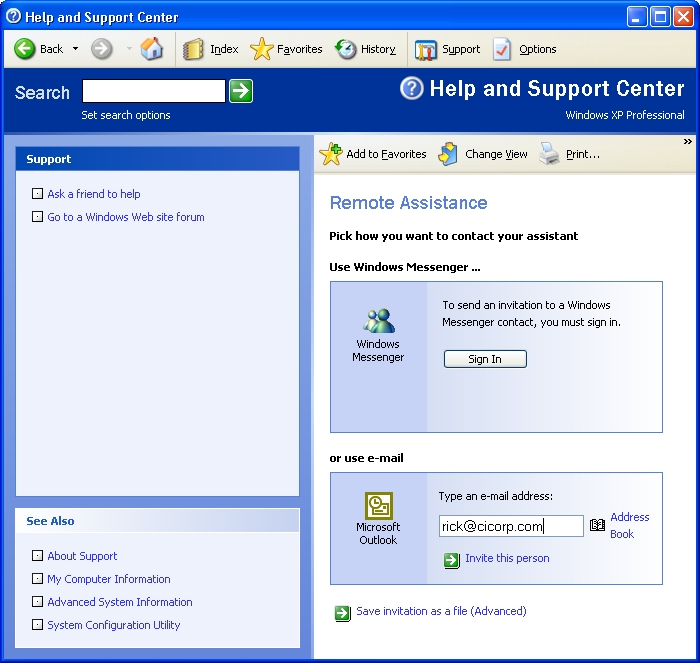
Task: Open My Computer Information link
Action: pyautogui.click(x=109, y=579)
